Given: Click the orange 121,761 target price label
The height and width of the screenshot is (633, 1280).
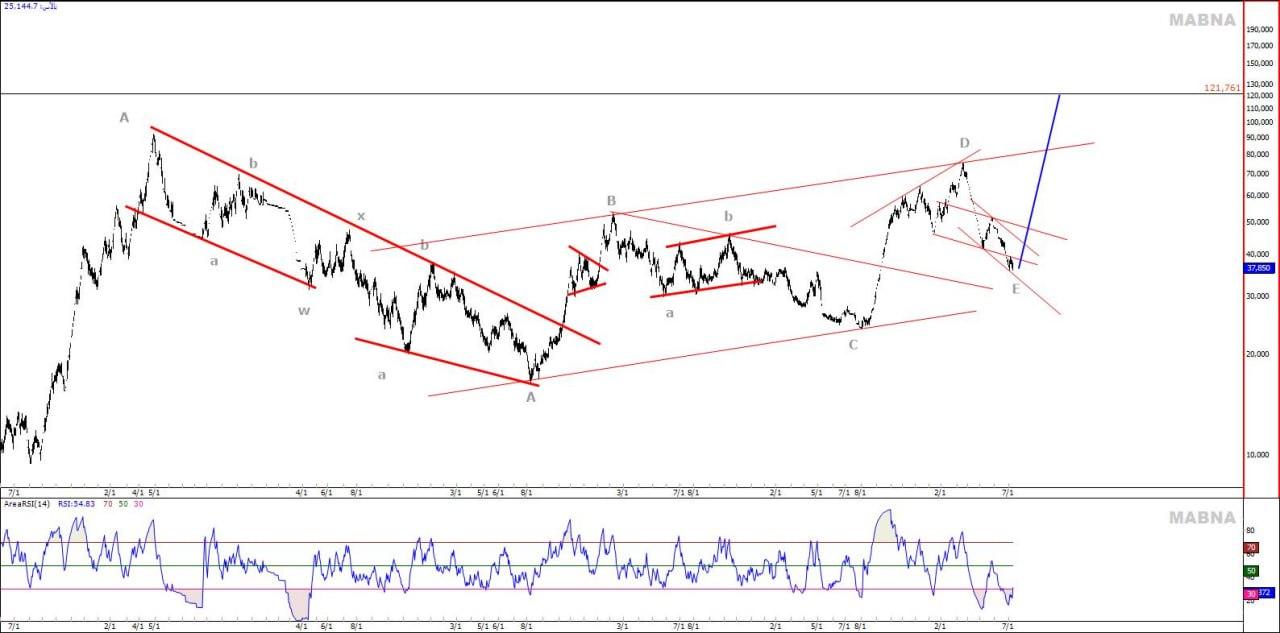Looking at the screenshot, I should [1222, 88].
